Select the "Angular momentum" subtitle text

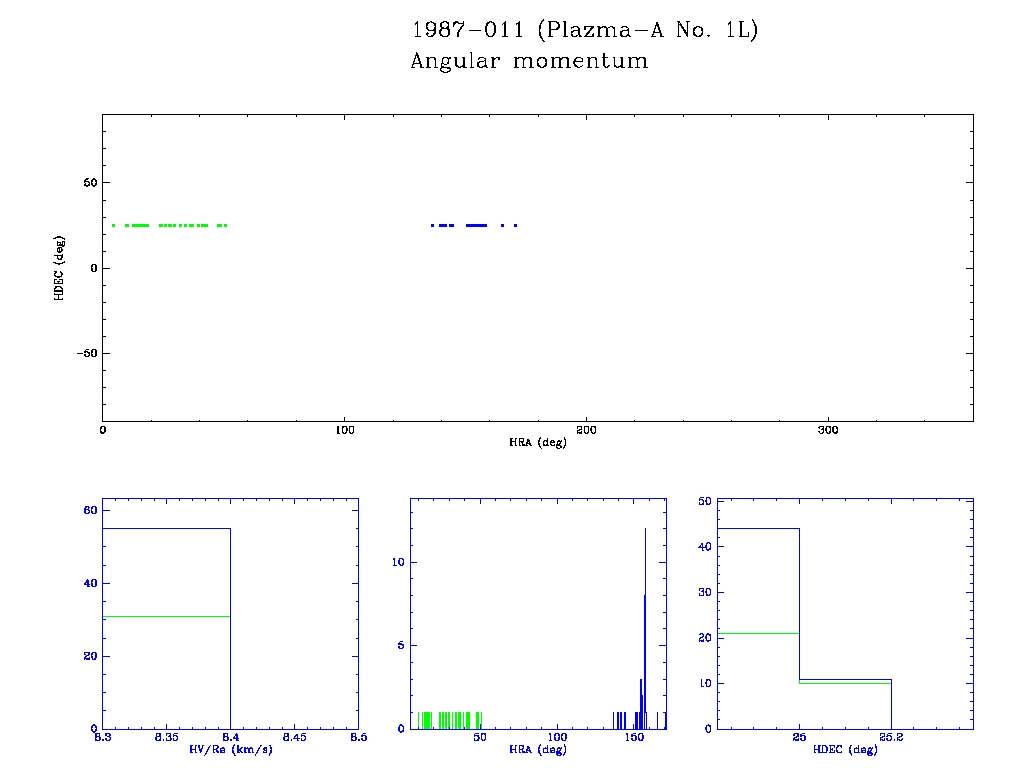(529, 62)
